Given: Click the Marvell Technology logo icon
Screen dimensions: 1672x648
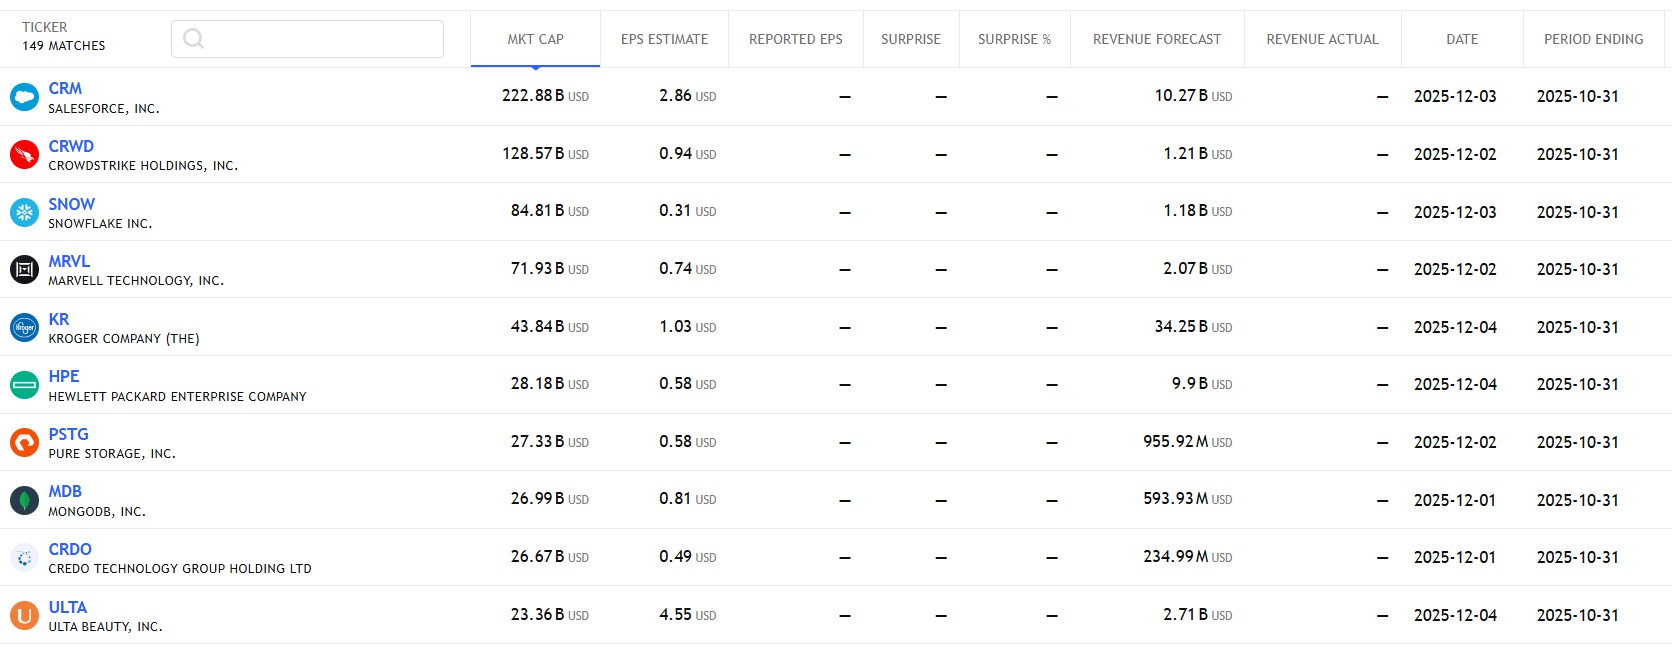Looking at the screenshot, I should [x=24, y=270].
